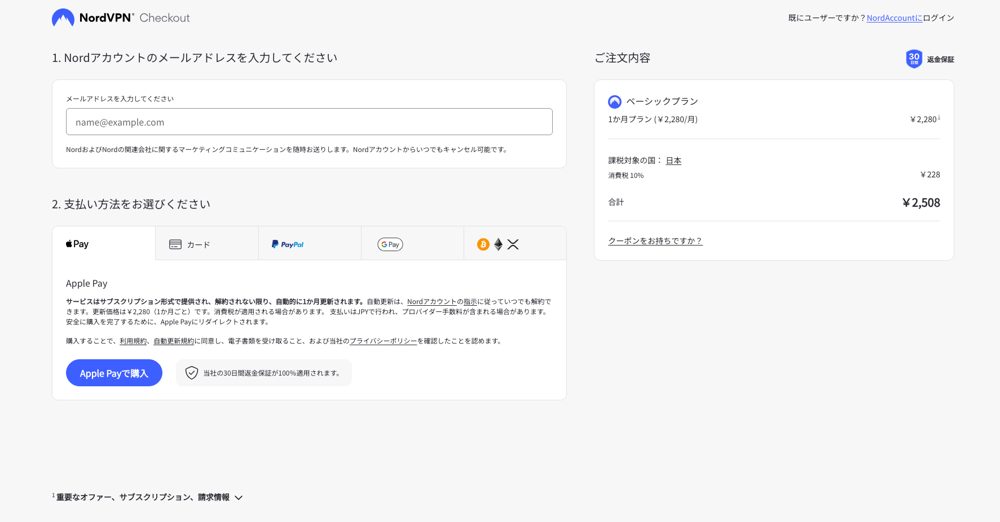Viewport: 1000px width, 522px height.
Task: Select the カード card payment tab
Action: pos(207,244)
